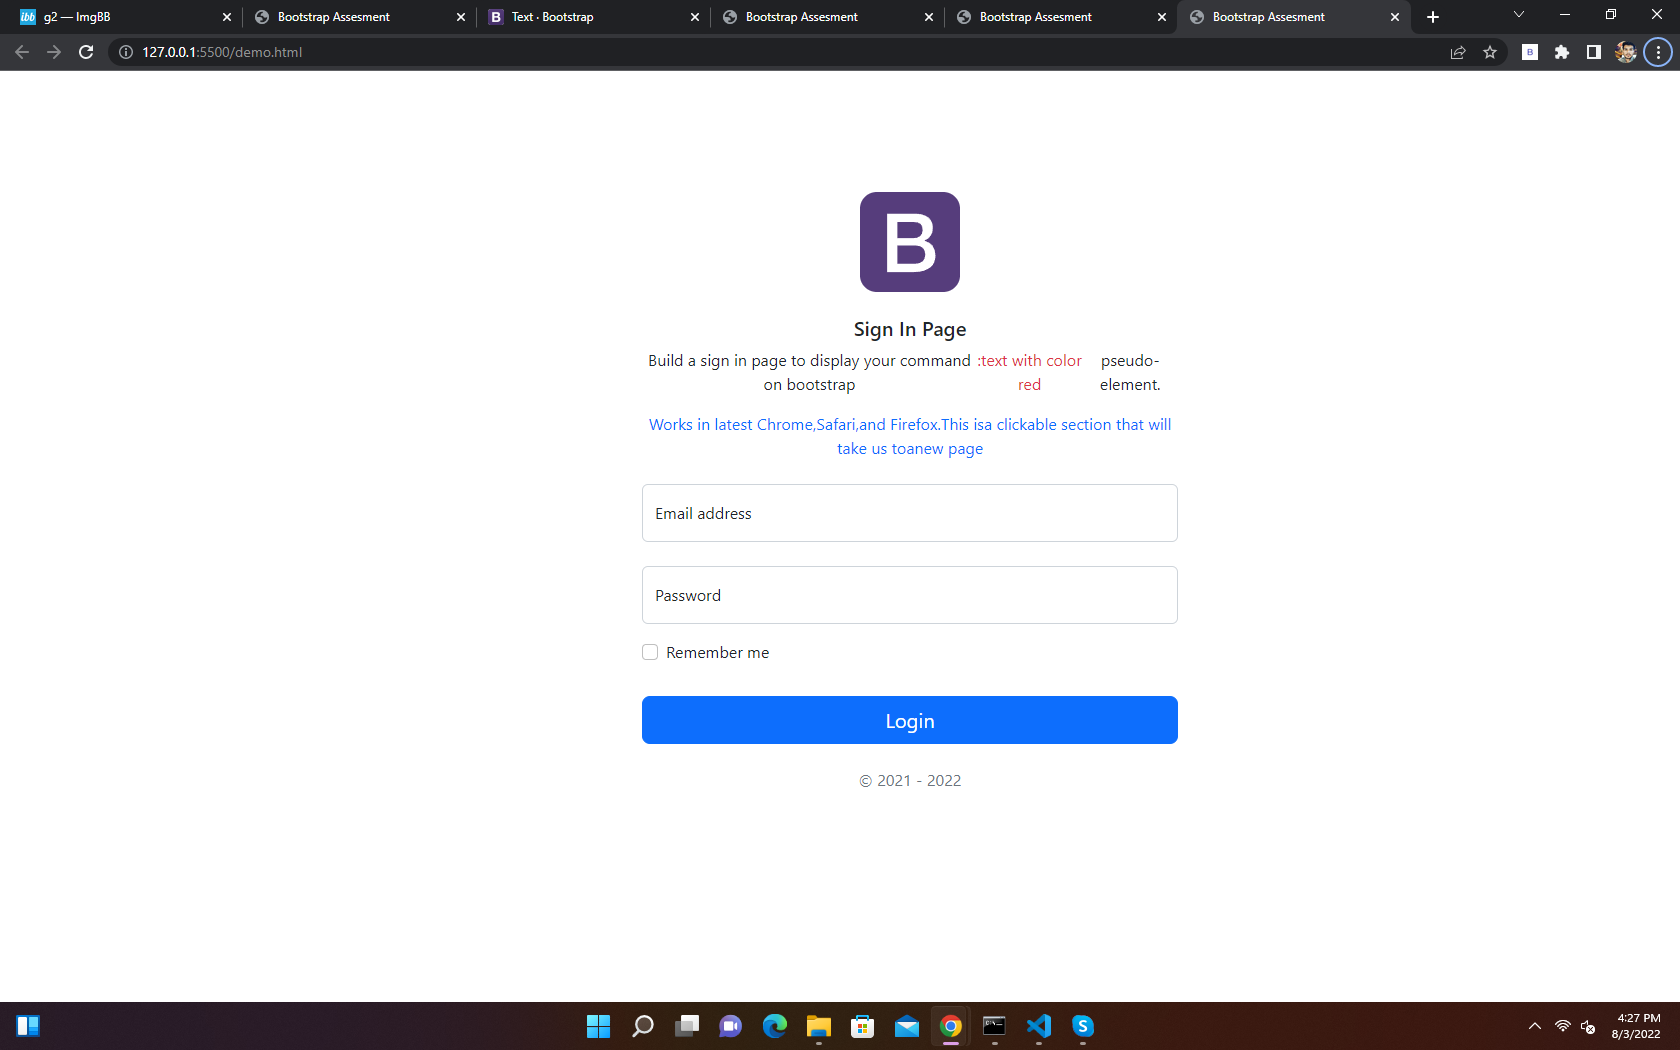Open the share page icon
Image resolution: width=1680 pixels, height=1050 pixels.
point(1458,52)
